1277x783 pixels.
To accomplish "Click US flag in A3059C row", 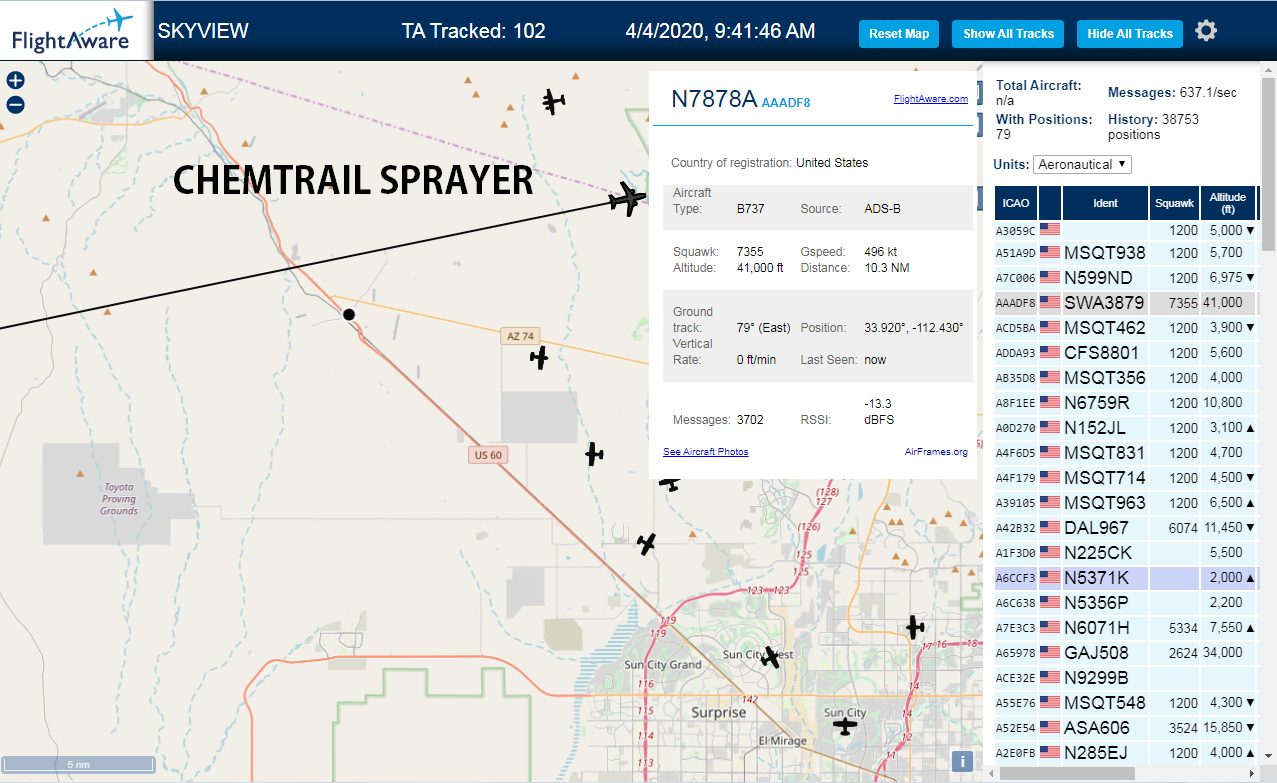I will point(1050,229).
